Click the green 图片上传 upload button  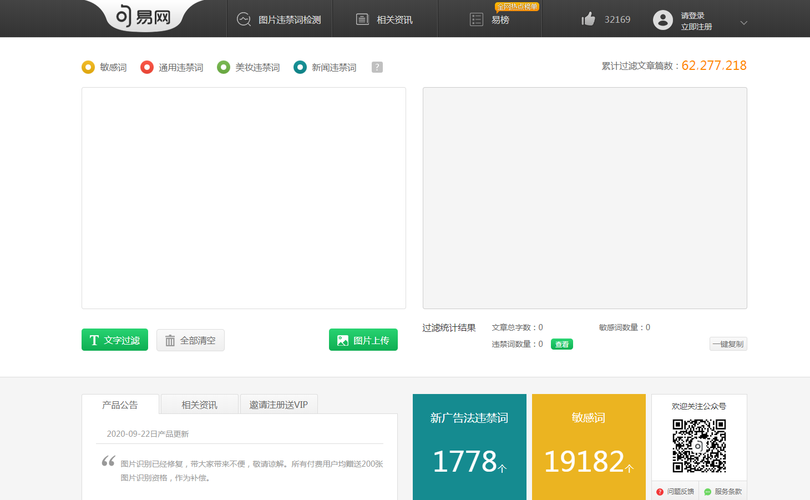coord(363,340)
